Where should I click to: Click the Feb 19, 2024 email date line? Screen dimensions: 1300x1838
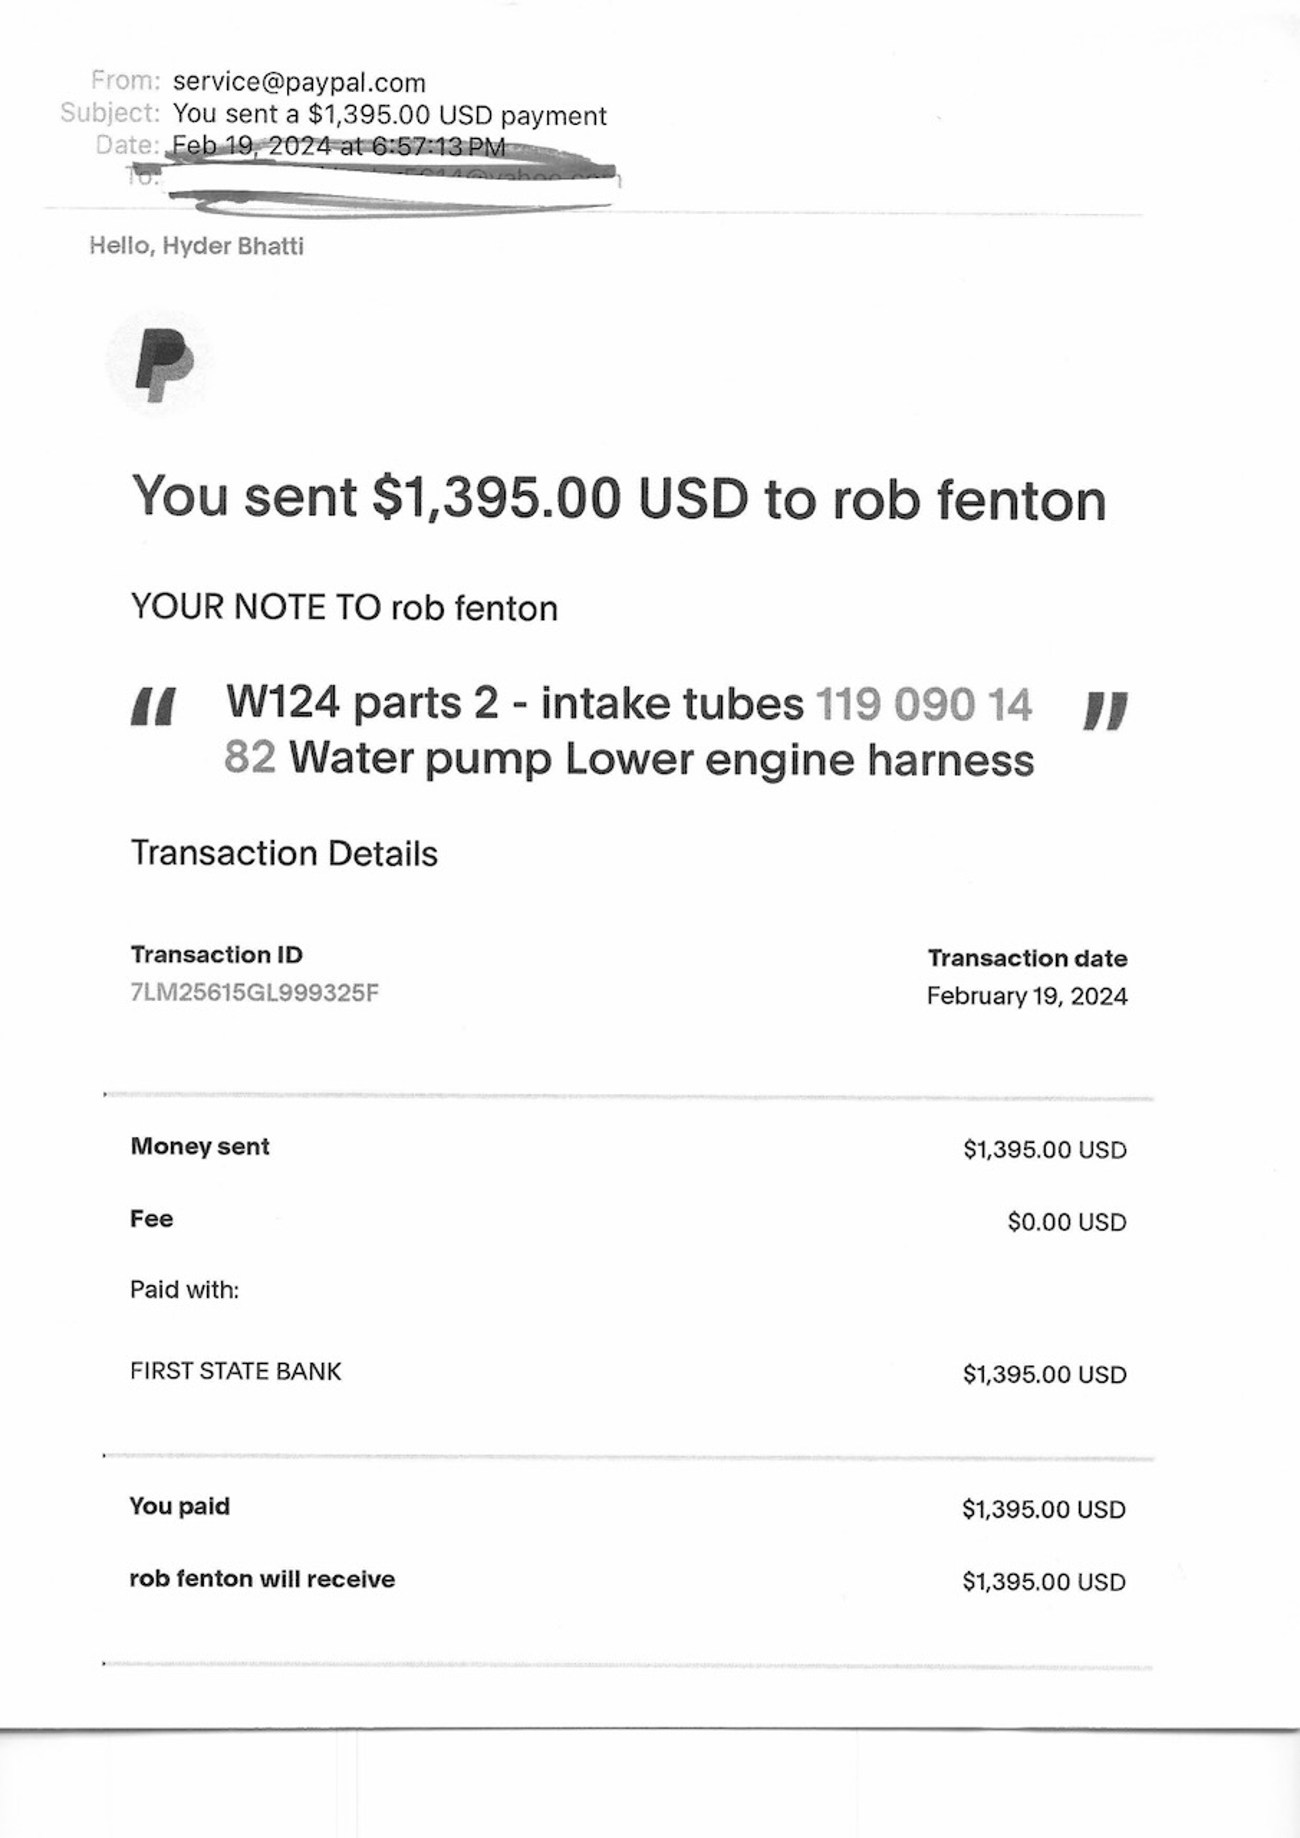tap(338, 146)
